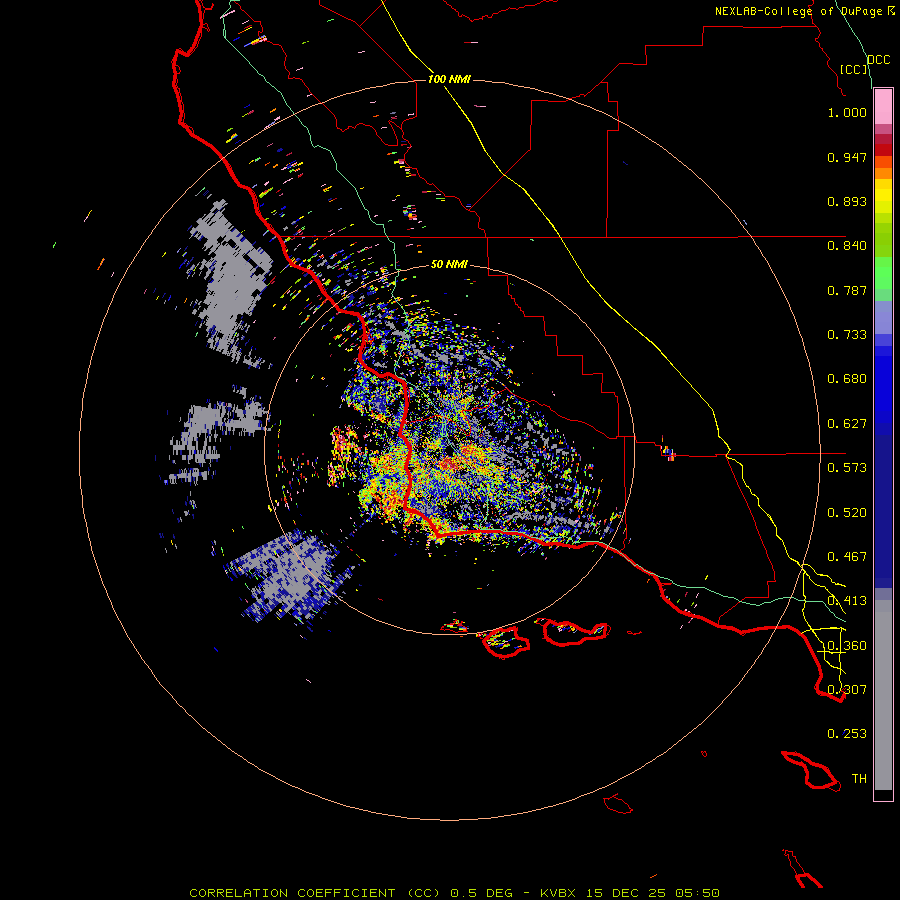The height and width of the screenshot is (900, 900).
Task: Click the 0.413 color scale label
Action: [x=847, y=601]
